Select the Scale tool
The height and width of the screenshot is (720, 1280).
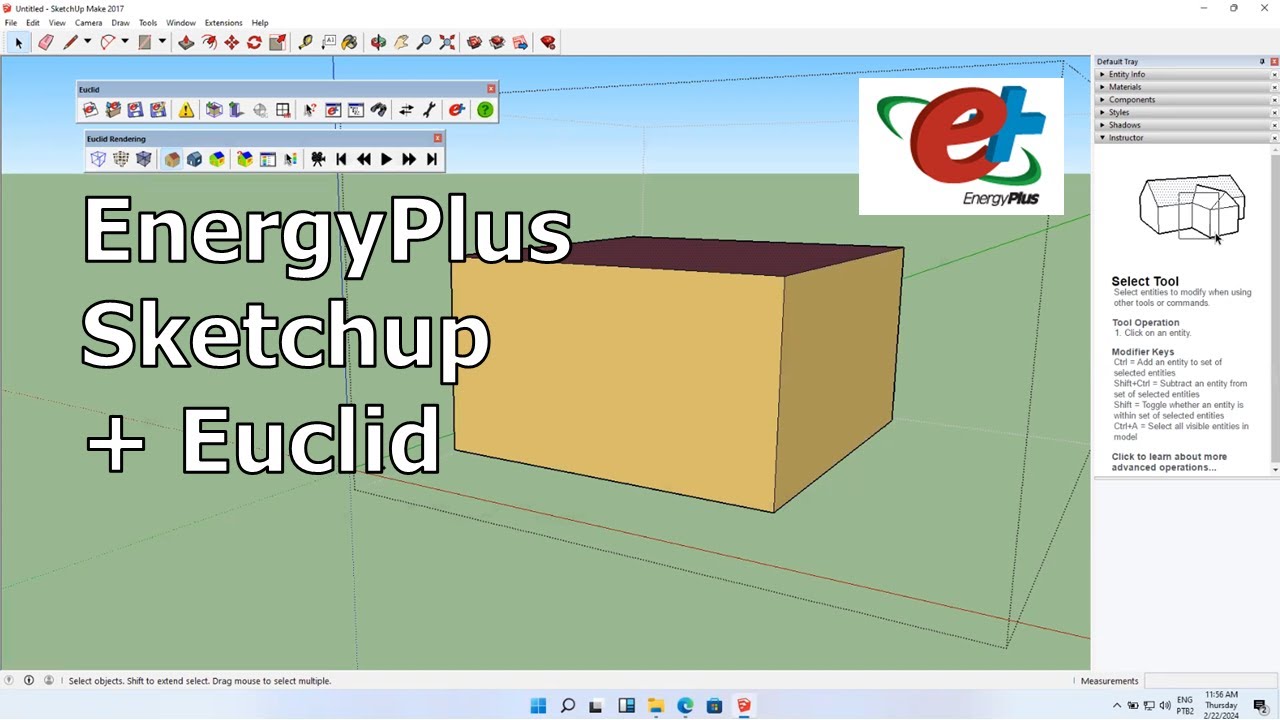277,42
